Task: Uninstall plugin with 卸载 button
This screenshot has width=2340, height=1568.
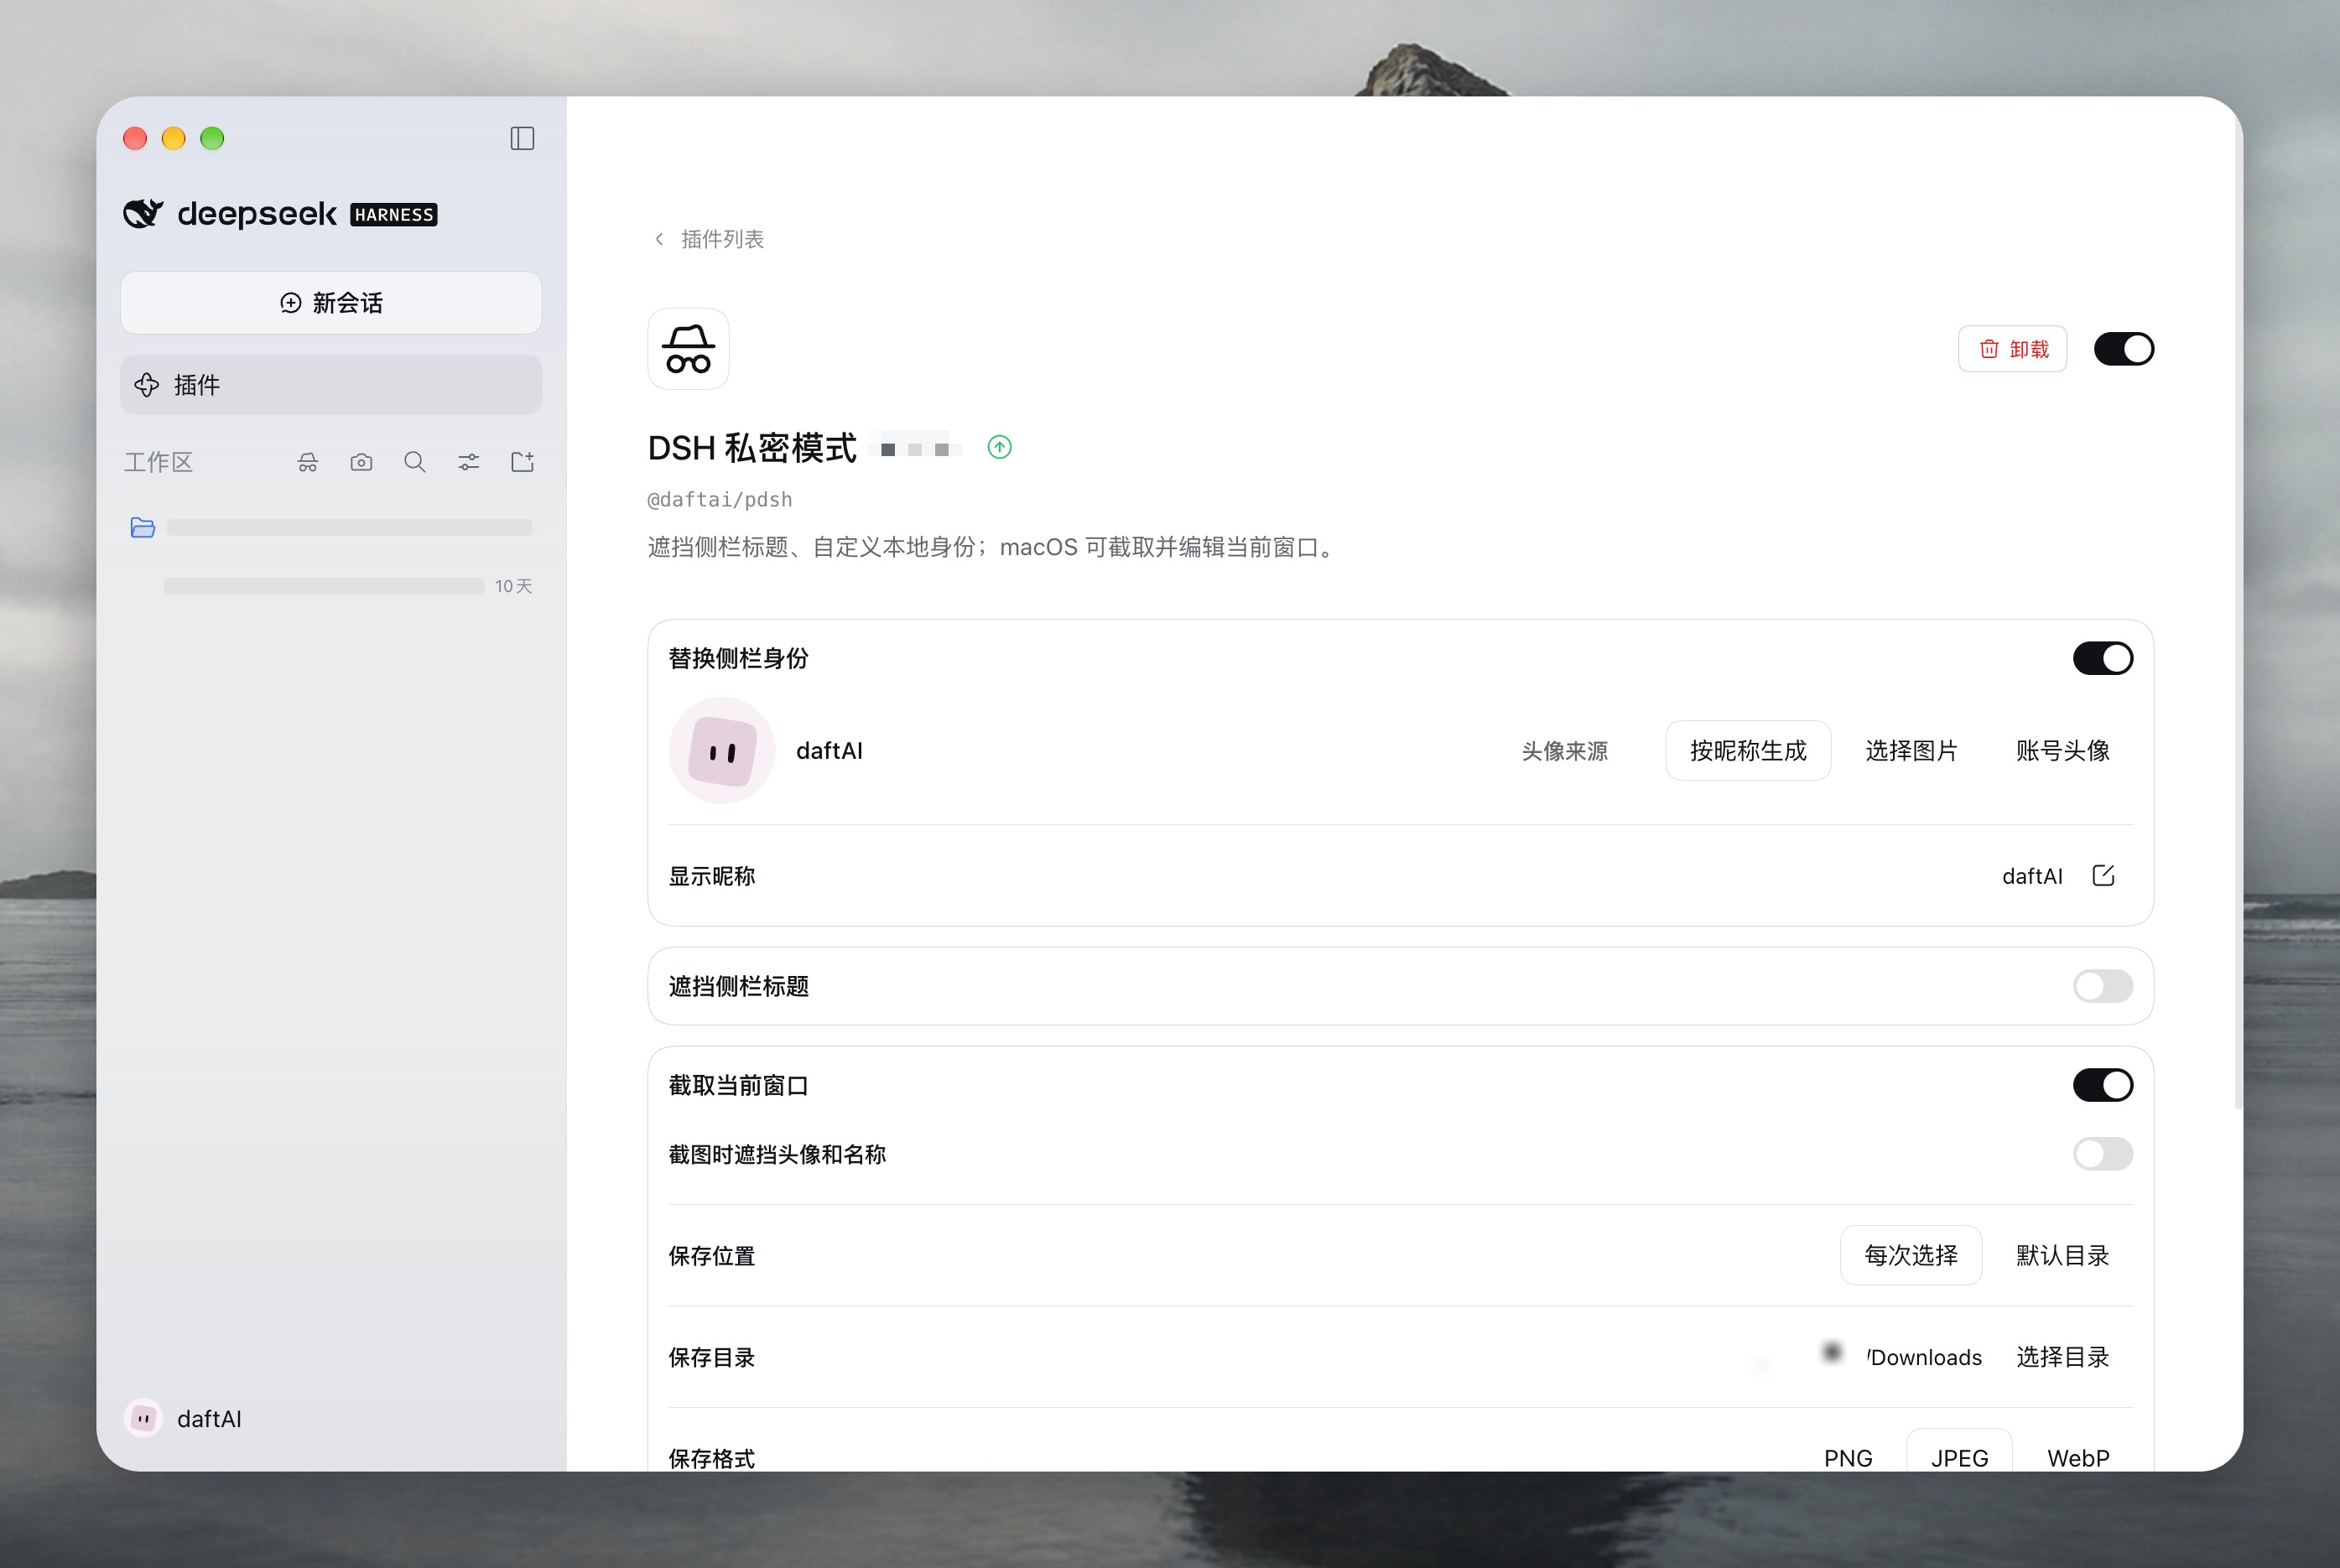Action: coord(2012,349)
